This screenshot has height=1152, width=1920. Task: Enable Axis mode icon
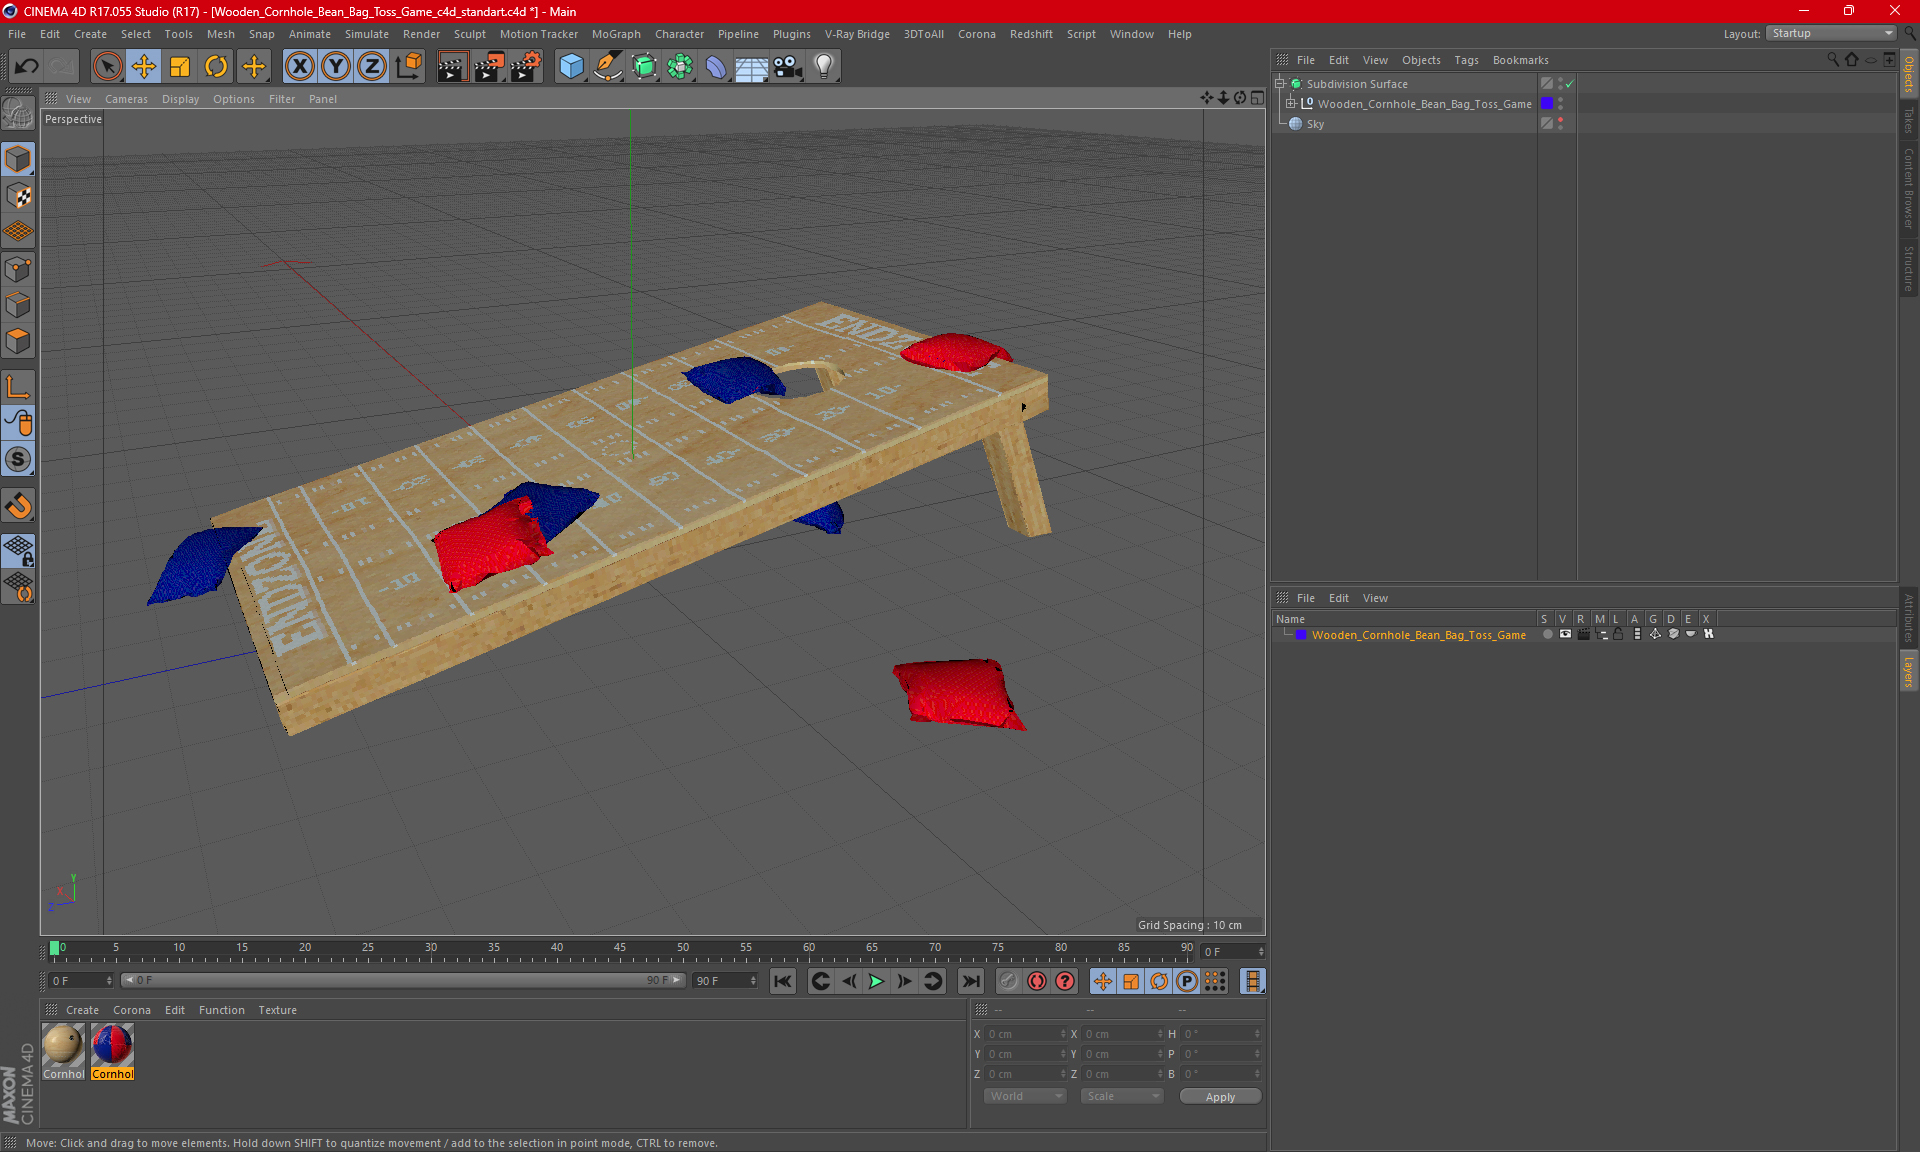[x=18, y=387]
